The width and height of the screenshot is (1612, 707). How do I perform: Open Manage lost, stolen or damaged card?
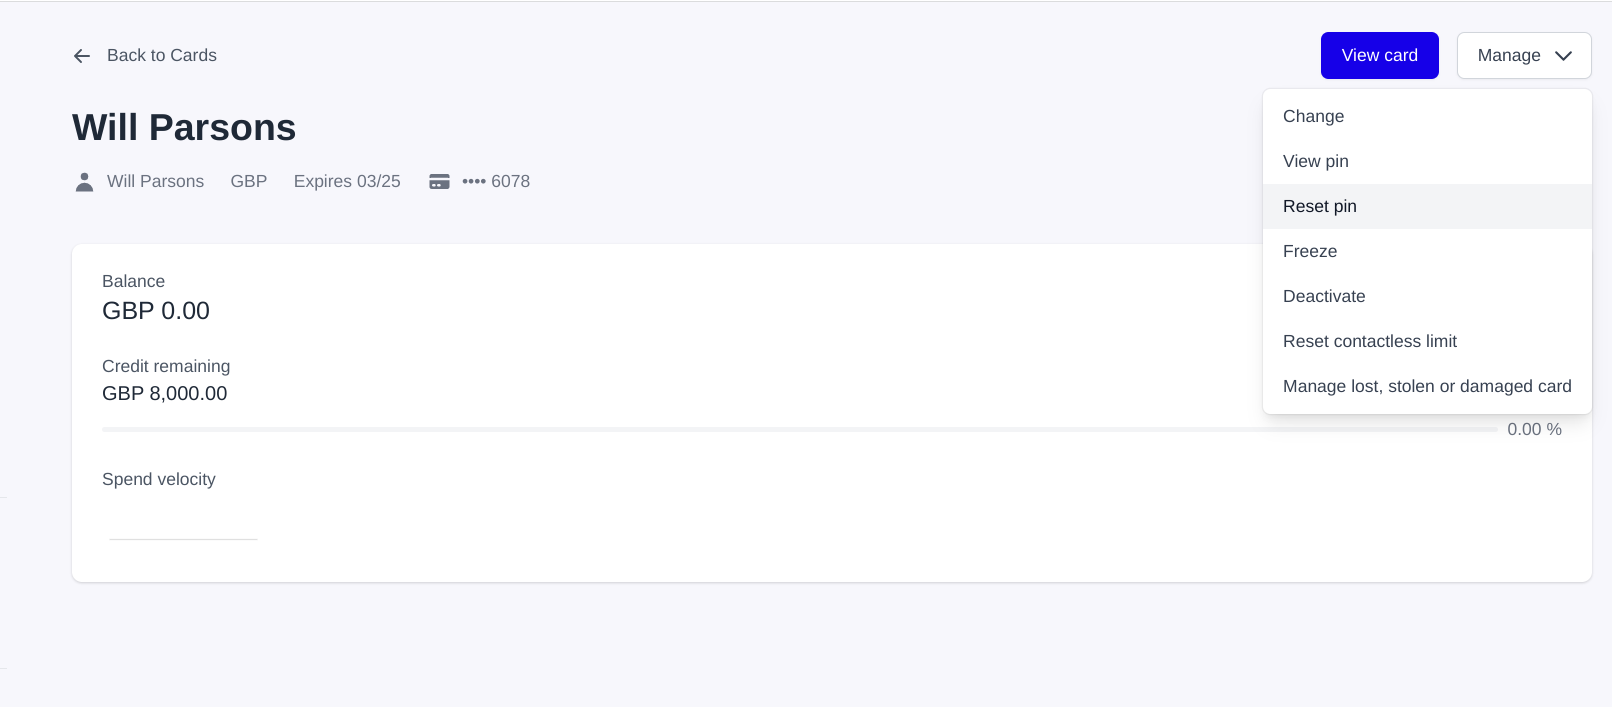[1426, 387]
